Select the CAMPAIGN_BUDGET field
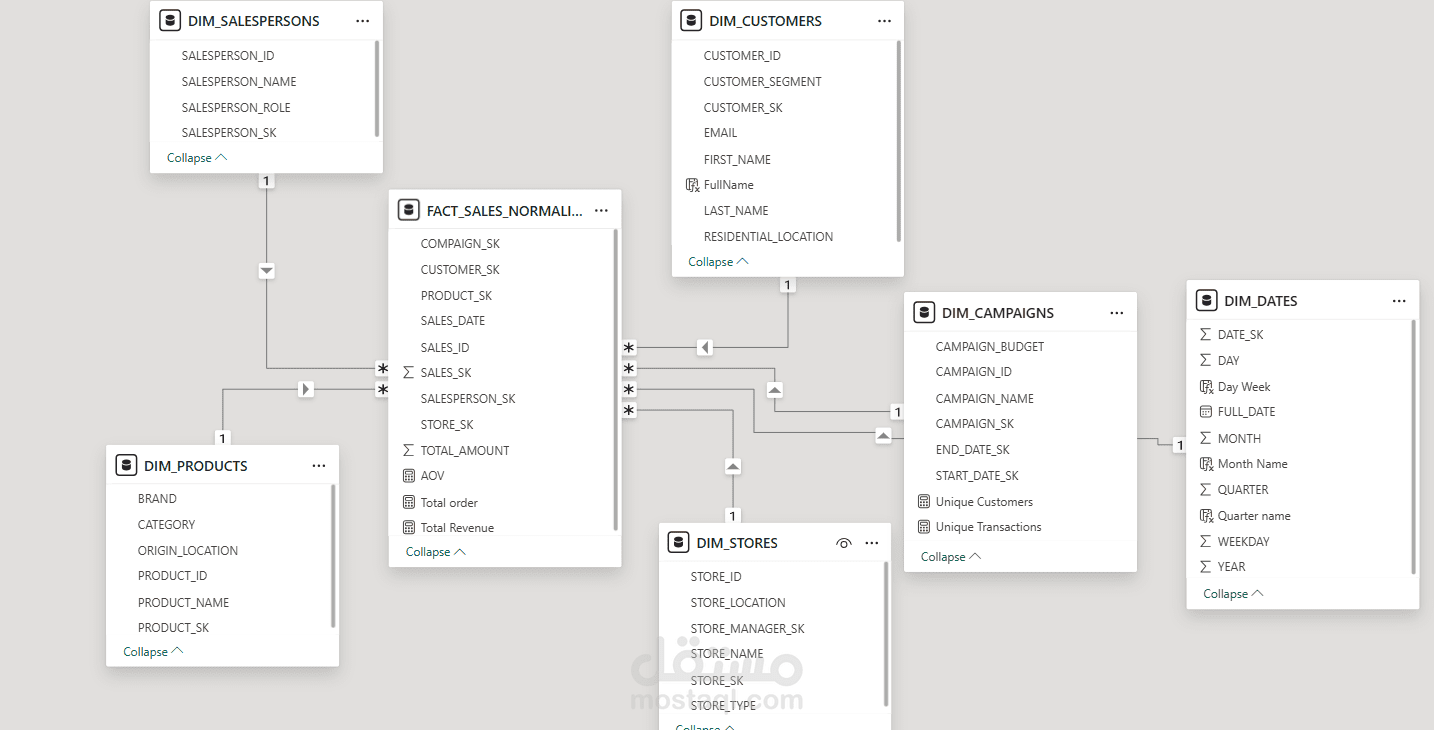Screen dimensions: 1434x730 tap(989, 347)
